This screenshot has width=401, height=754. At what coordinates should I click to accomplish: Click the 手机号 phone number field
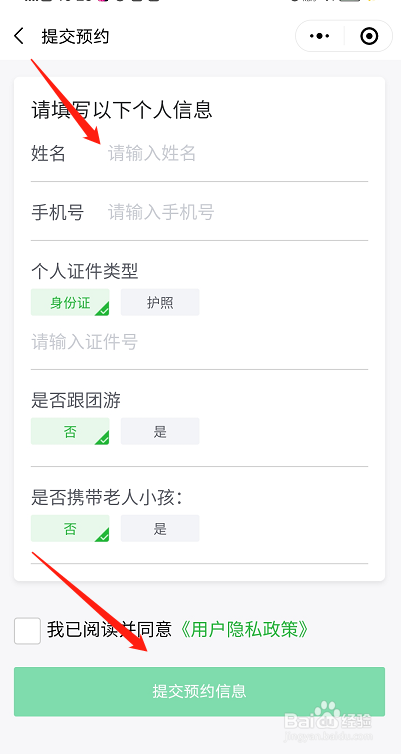237,212
